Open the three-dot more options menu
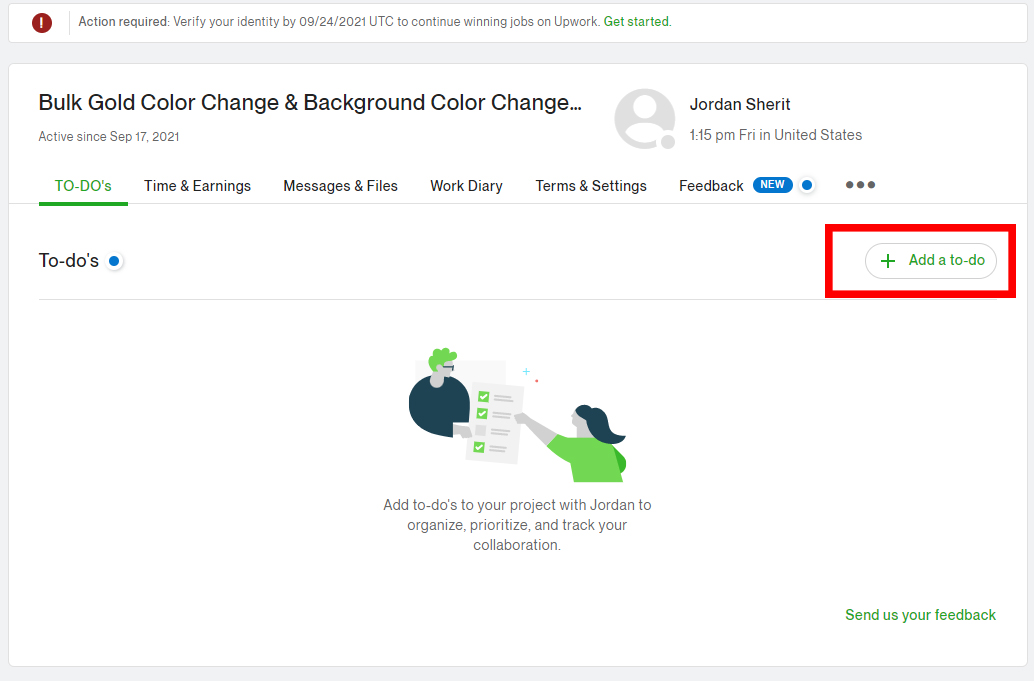 click(x=860, y=185)
